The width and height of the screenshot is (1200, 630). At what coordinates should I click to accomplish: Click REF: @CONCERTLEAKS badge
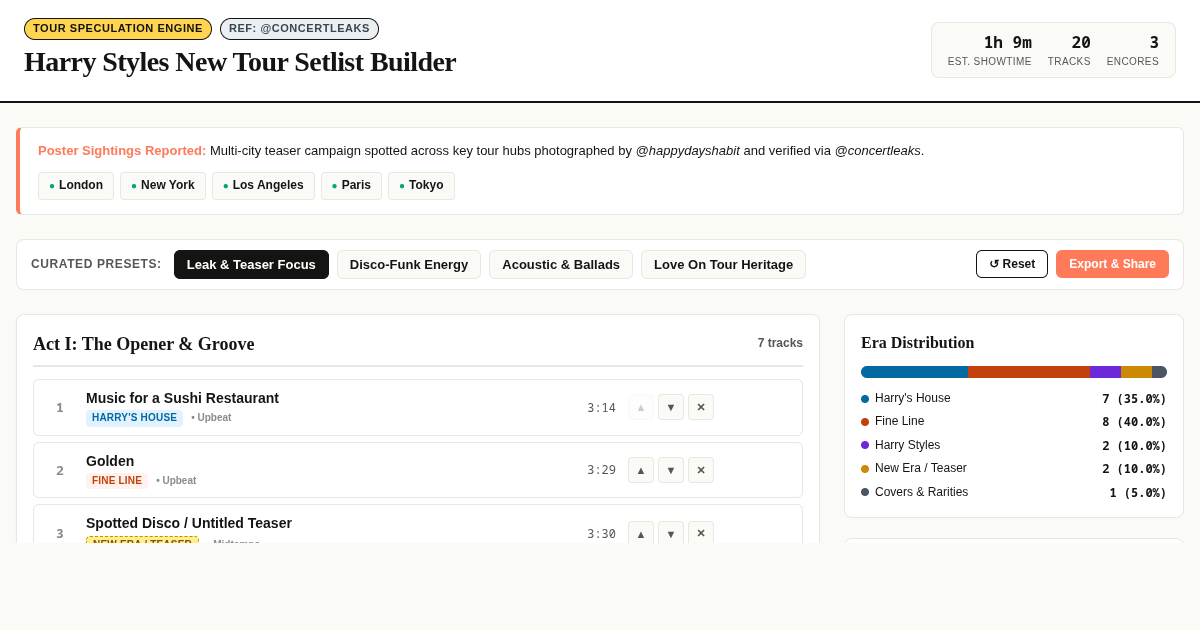pos(299,29)
